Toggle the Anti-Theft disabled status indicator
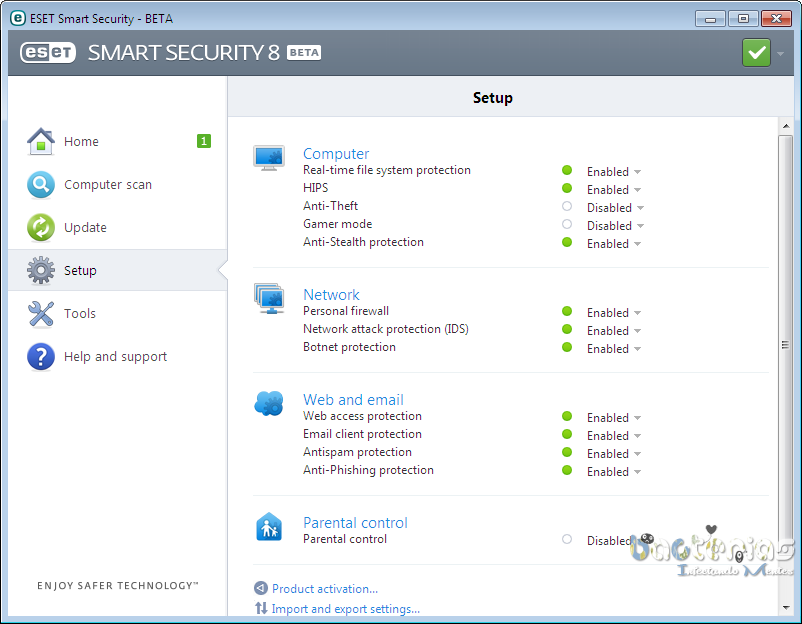Viewport: 802px width, 624px height. 567,207
